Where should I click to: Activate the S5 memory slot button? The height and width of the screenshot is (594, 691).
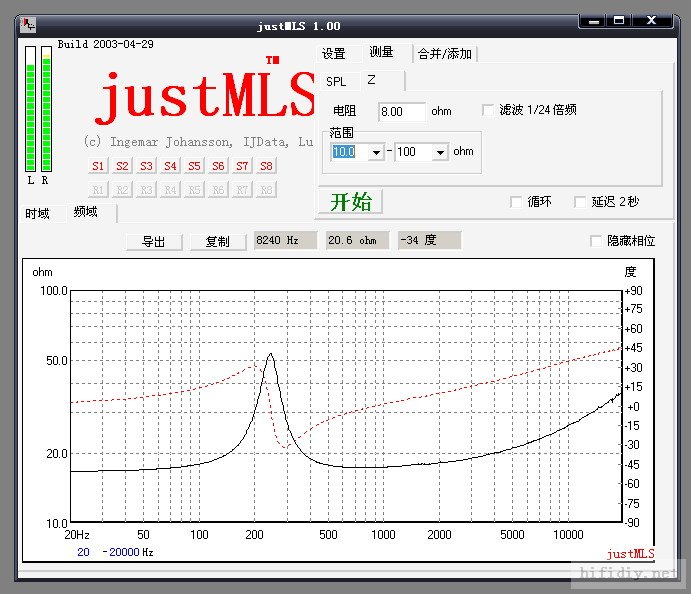pyautogui.click(x=194, y=166)
